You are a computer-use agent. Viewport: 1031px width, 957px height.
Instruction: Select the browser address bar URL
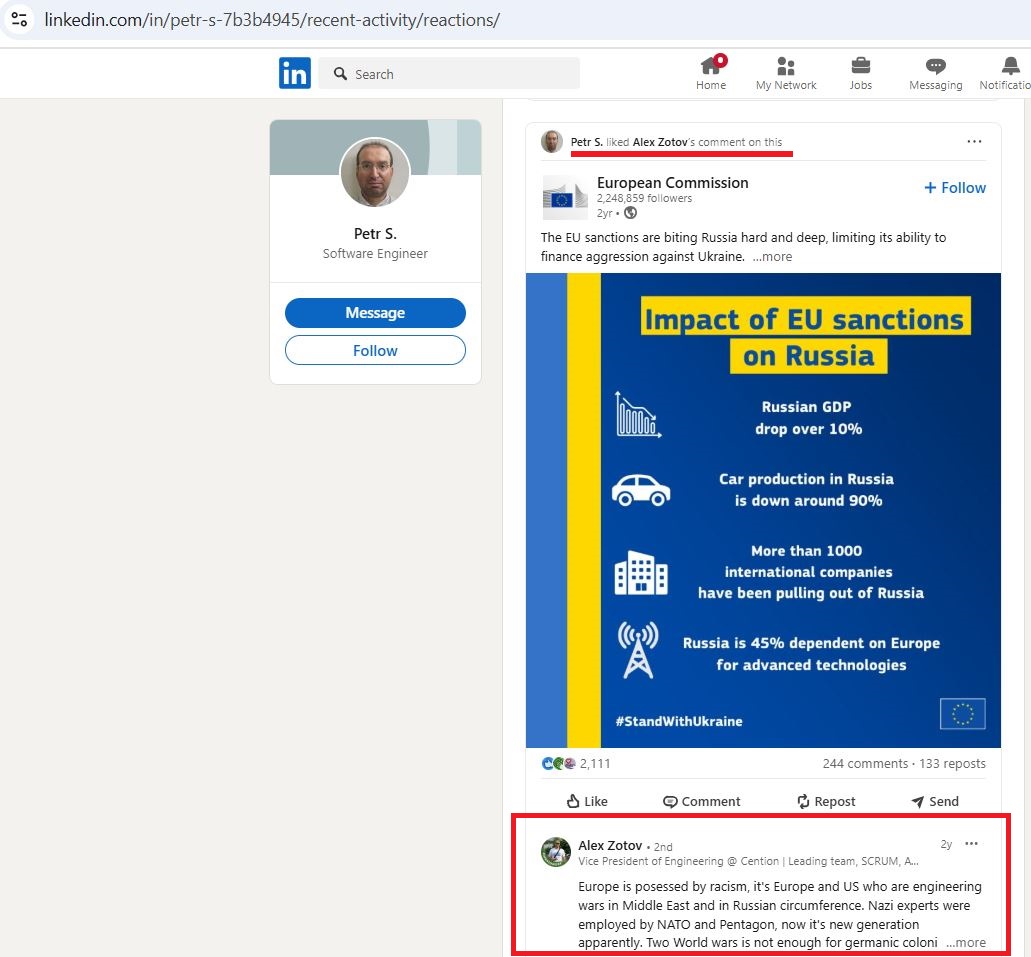272,20
